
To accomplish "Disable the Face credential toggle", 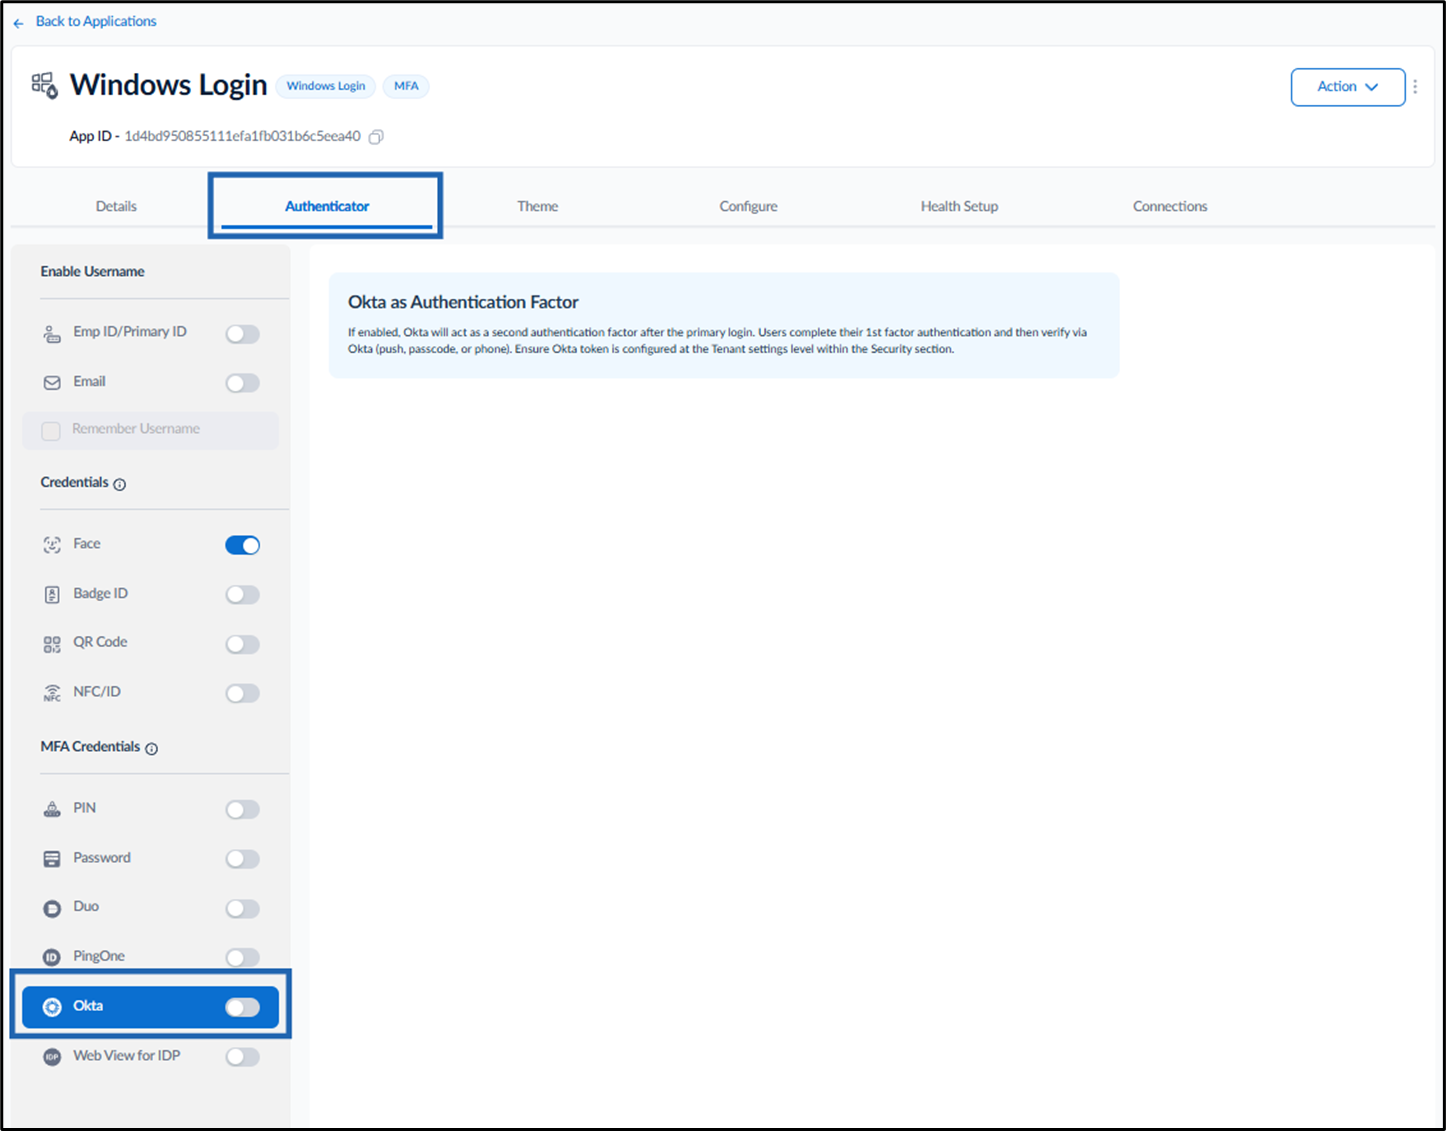I will tap(242, 545).
